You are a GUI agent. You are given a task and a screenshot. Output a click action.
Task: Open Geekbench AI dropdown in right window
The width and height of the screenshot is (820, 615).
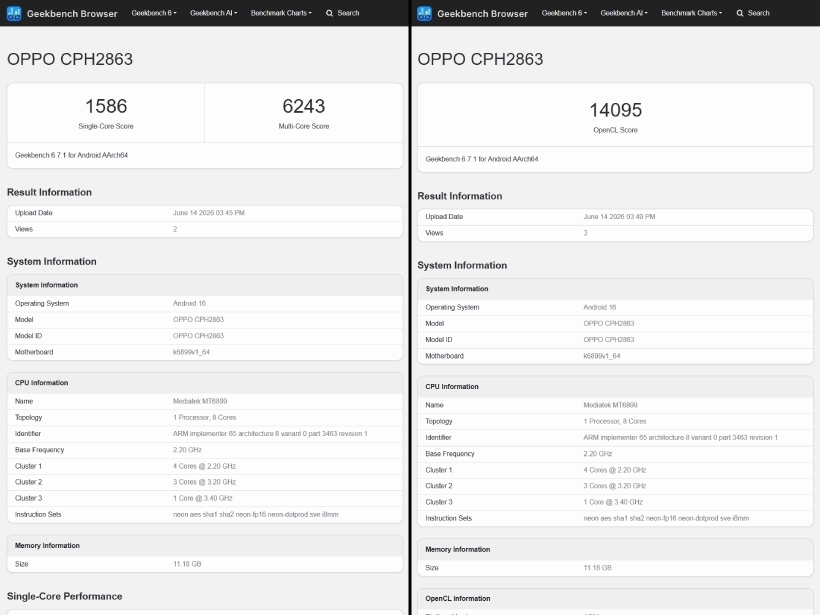pos(624,13)
